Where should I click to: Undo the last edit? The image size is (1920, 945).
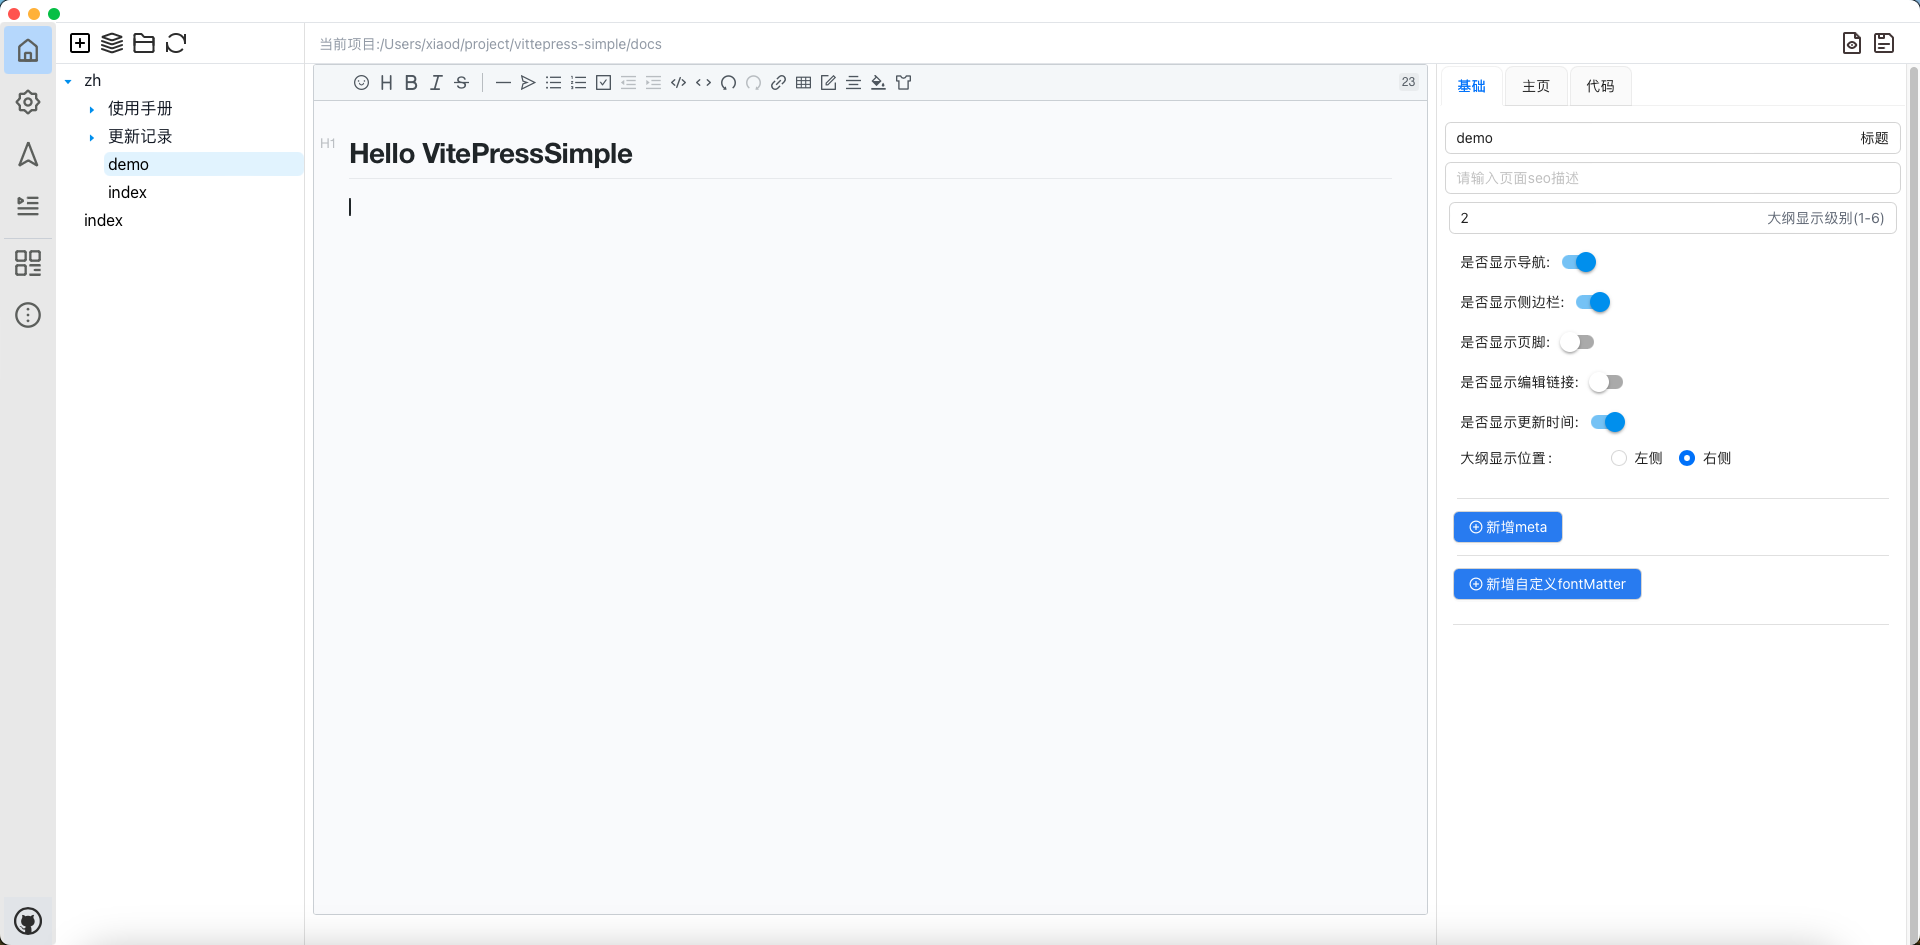tap(728, 83)
